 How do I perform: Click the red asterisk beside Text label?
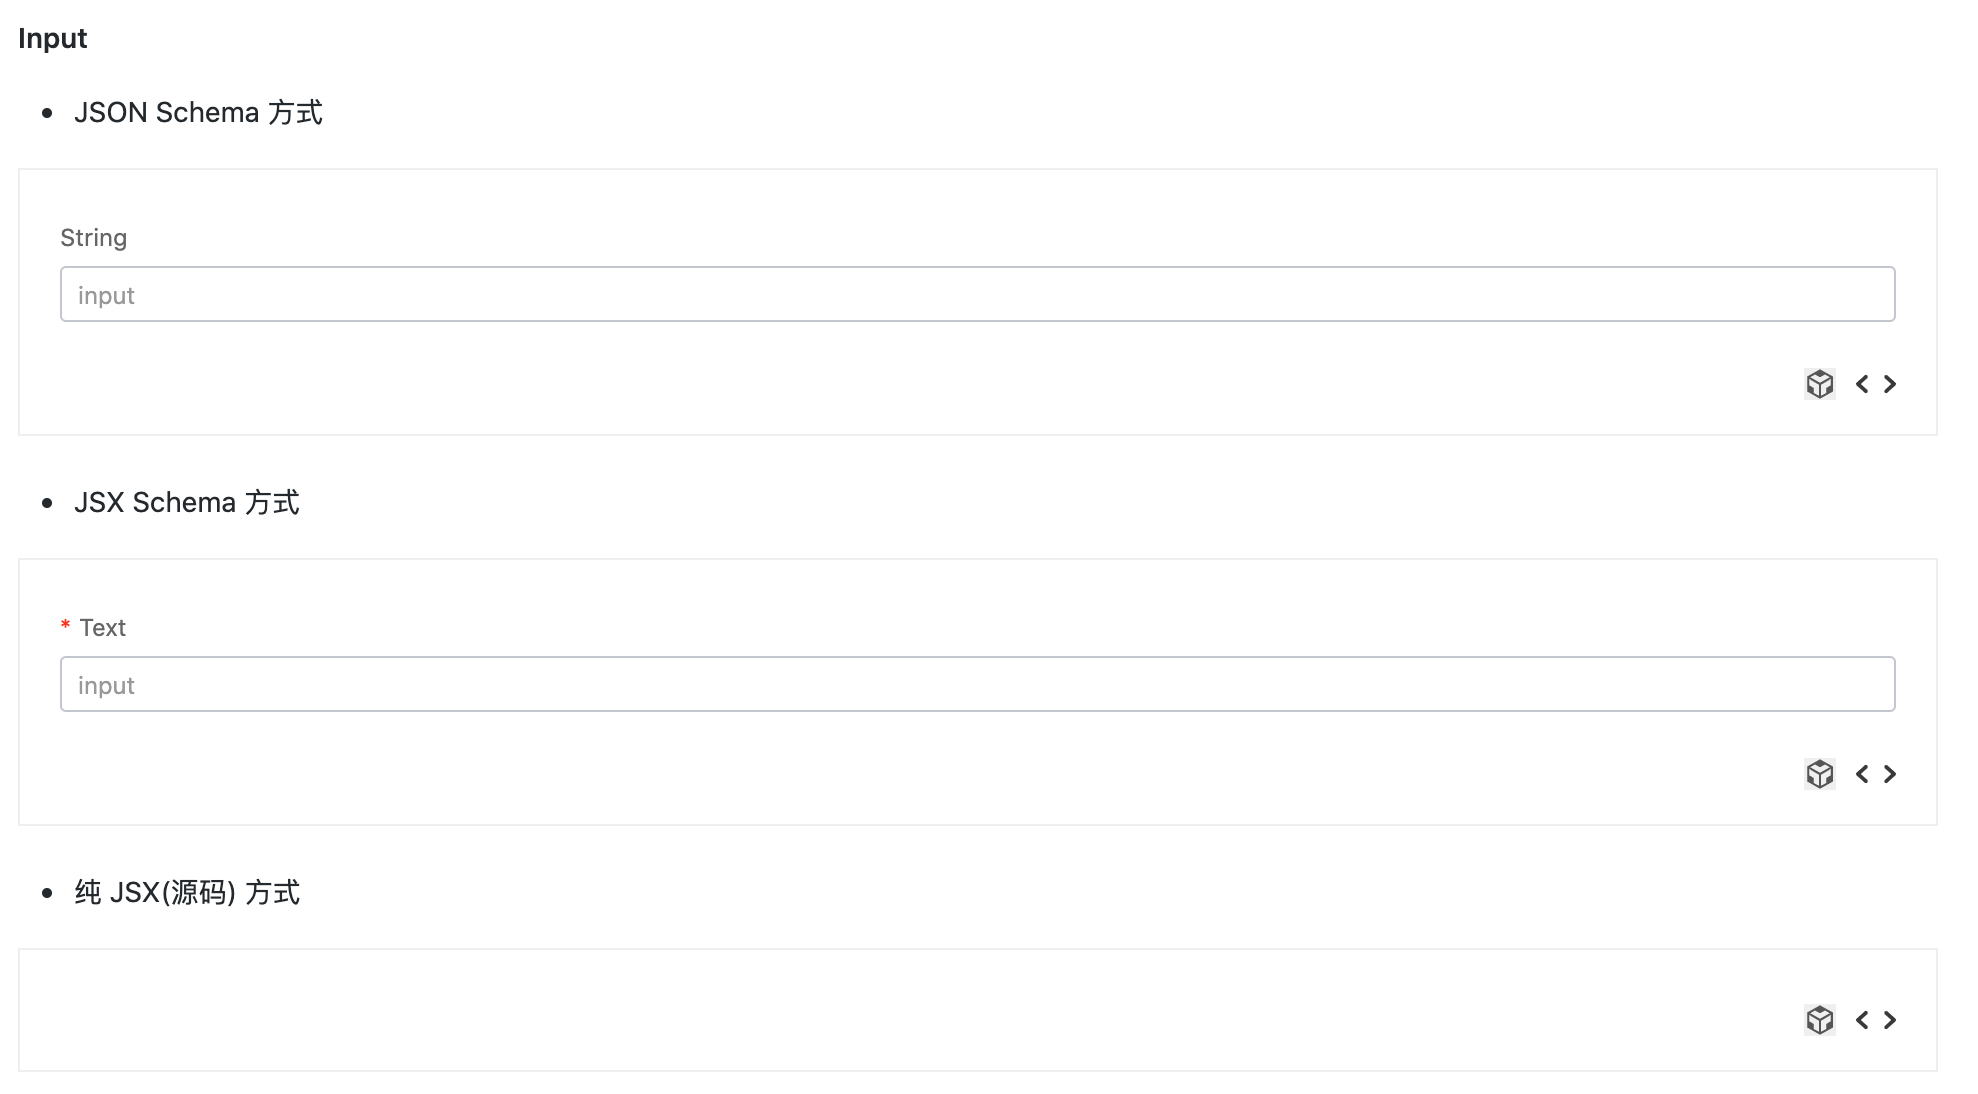[x=66, y=626]
